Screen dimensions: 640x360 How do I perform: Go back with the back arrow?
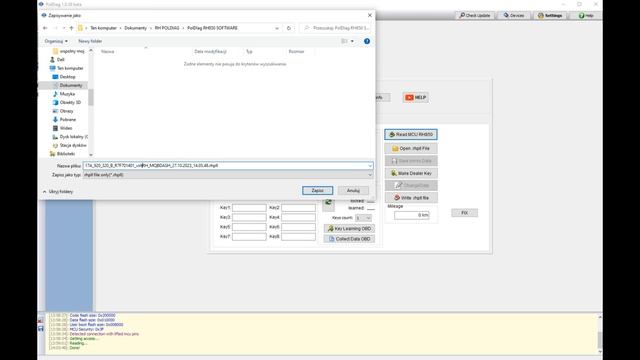(45, 28)
